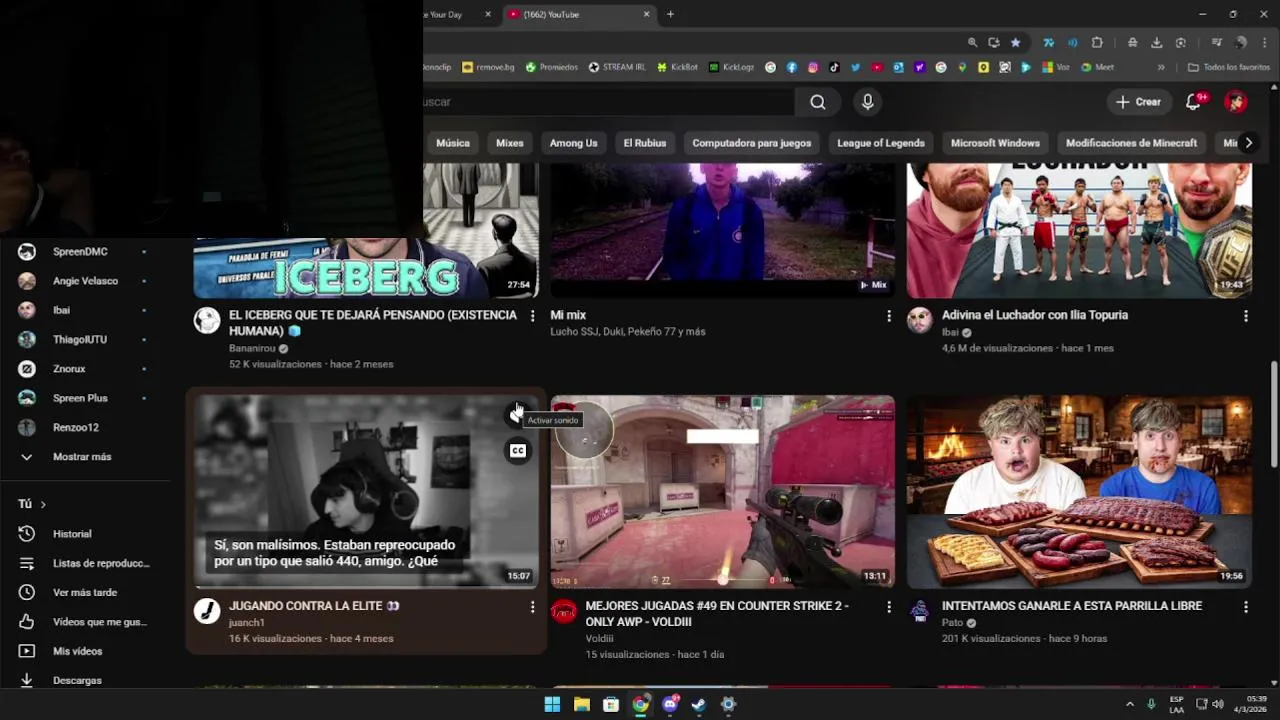Toggle subtitles CC on the video preview
The image size is (1280, 720).
pos(517,451)
